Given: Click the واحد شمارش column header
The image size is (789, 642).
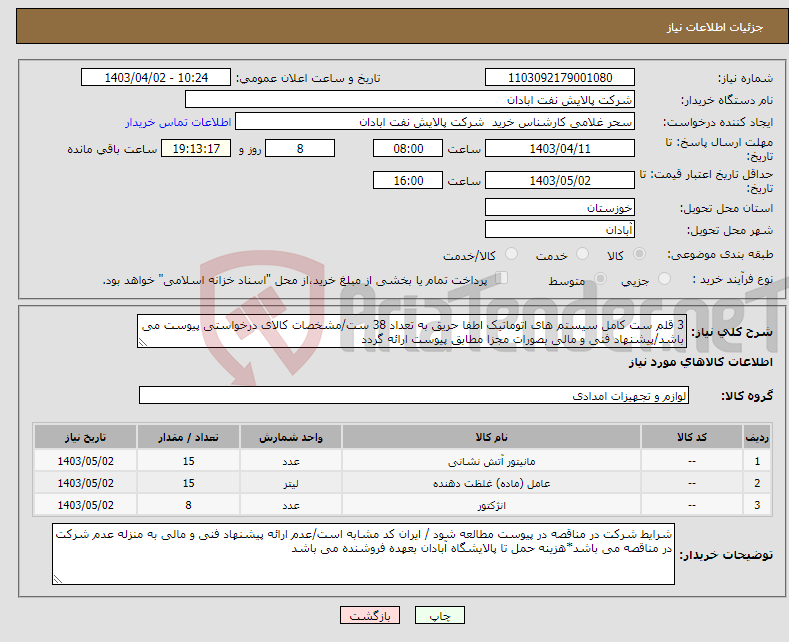Looking at the screenshot, I should coord(290,437).
